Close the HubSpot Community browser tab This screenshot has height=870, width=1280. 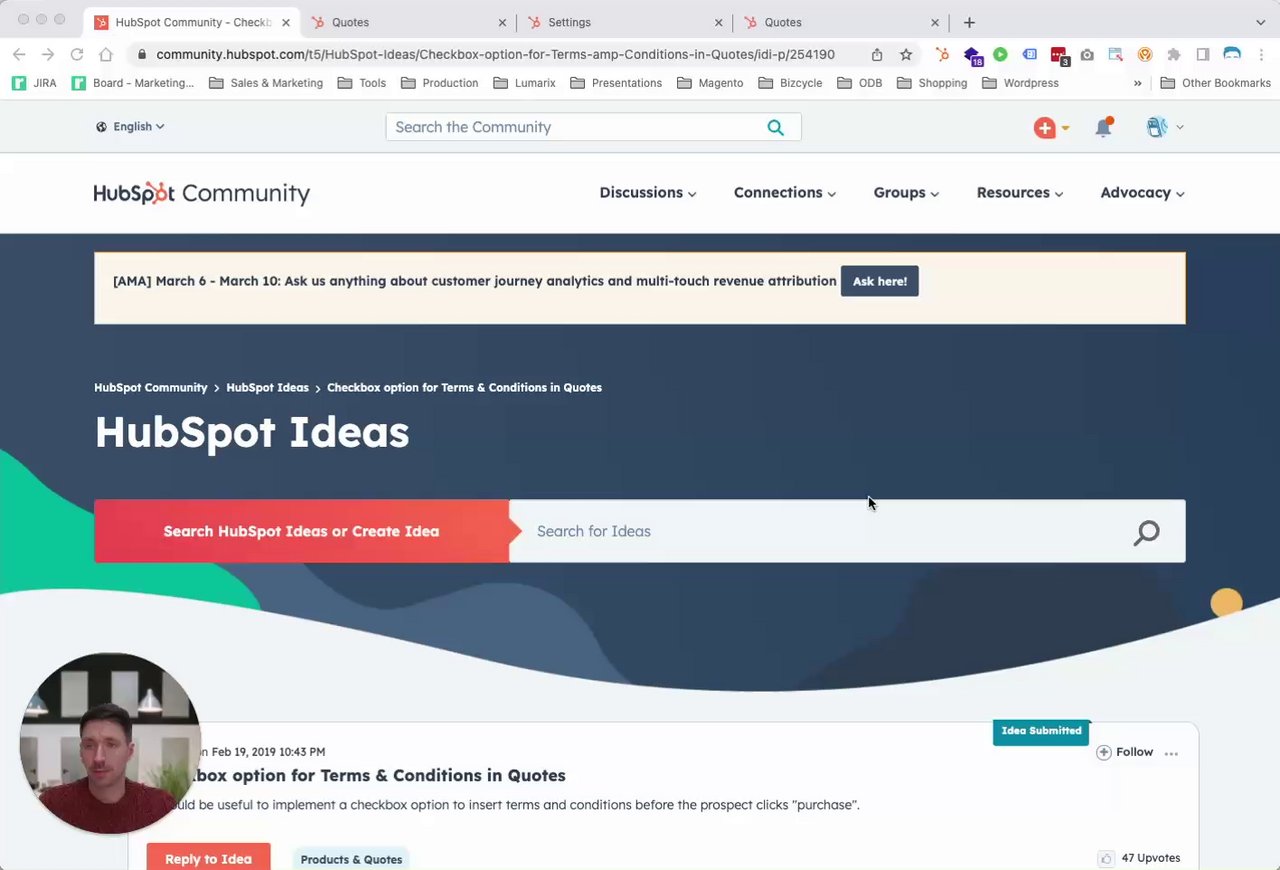(x=285, y=22)
